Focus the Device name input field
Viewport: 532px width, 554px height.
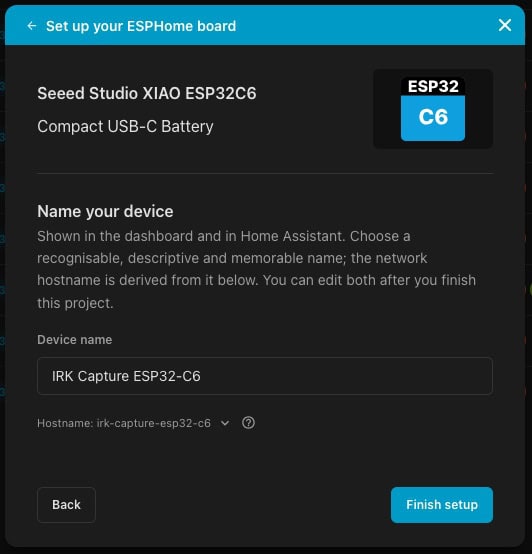pos(265,376)
